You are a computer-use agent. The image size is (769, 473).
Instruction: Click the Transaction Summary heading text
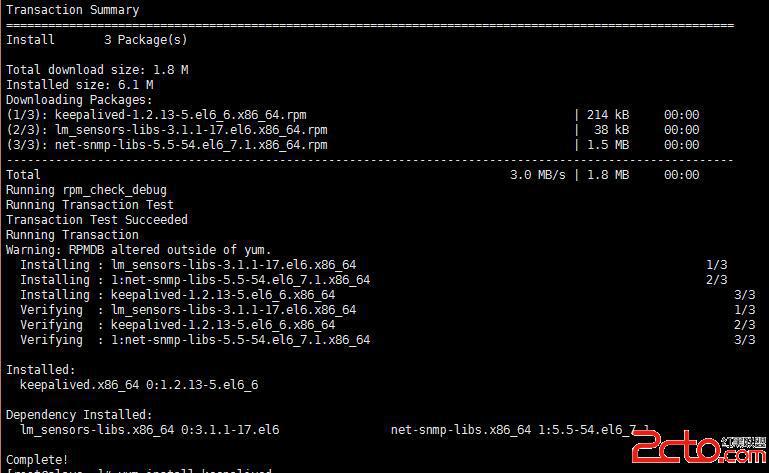[73, 10]
